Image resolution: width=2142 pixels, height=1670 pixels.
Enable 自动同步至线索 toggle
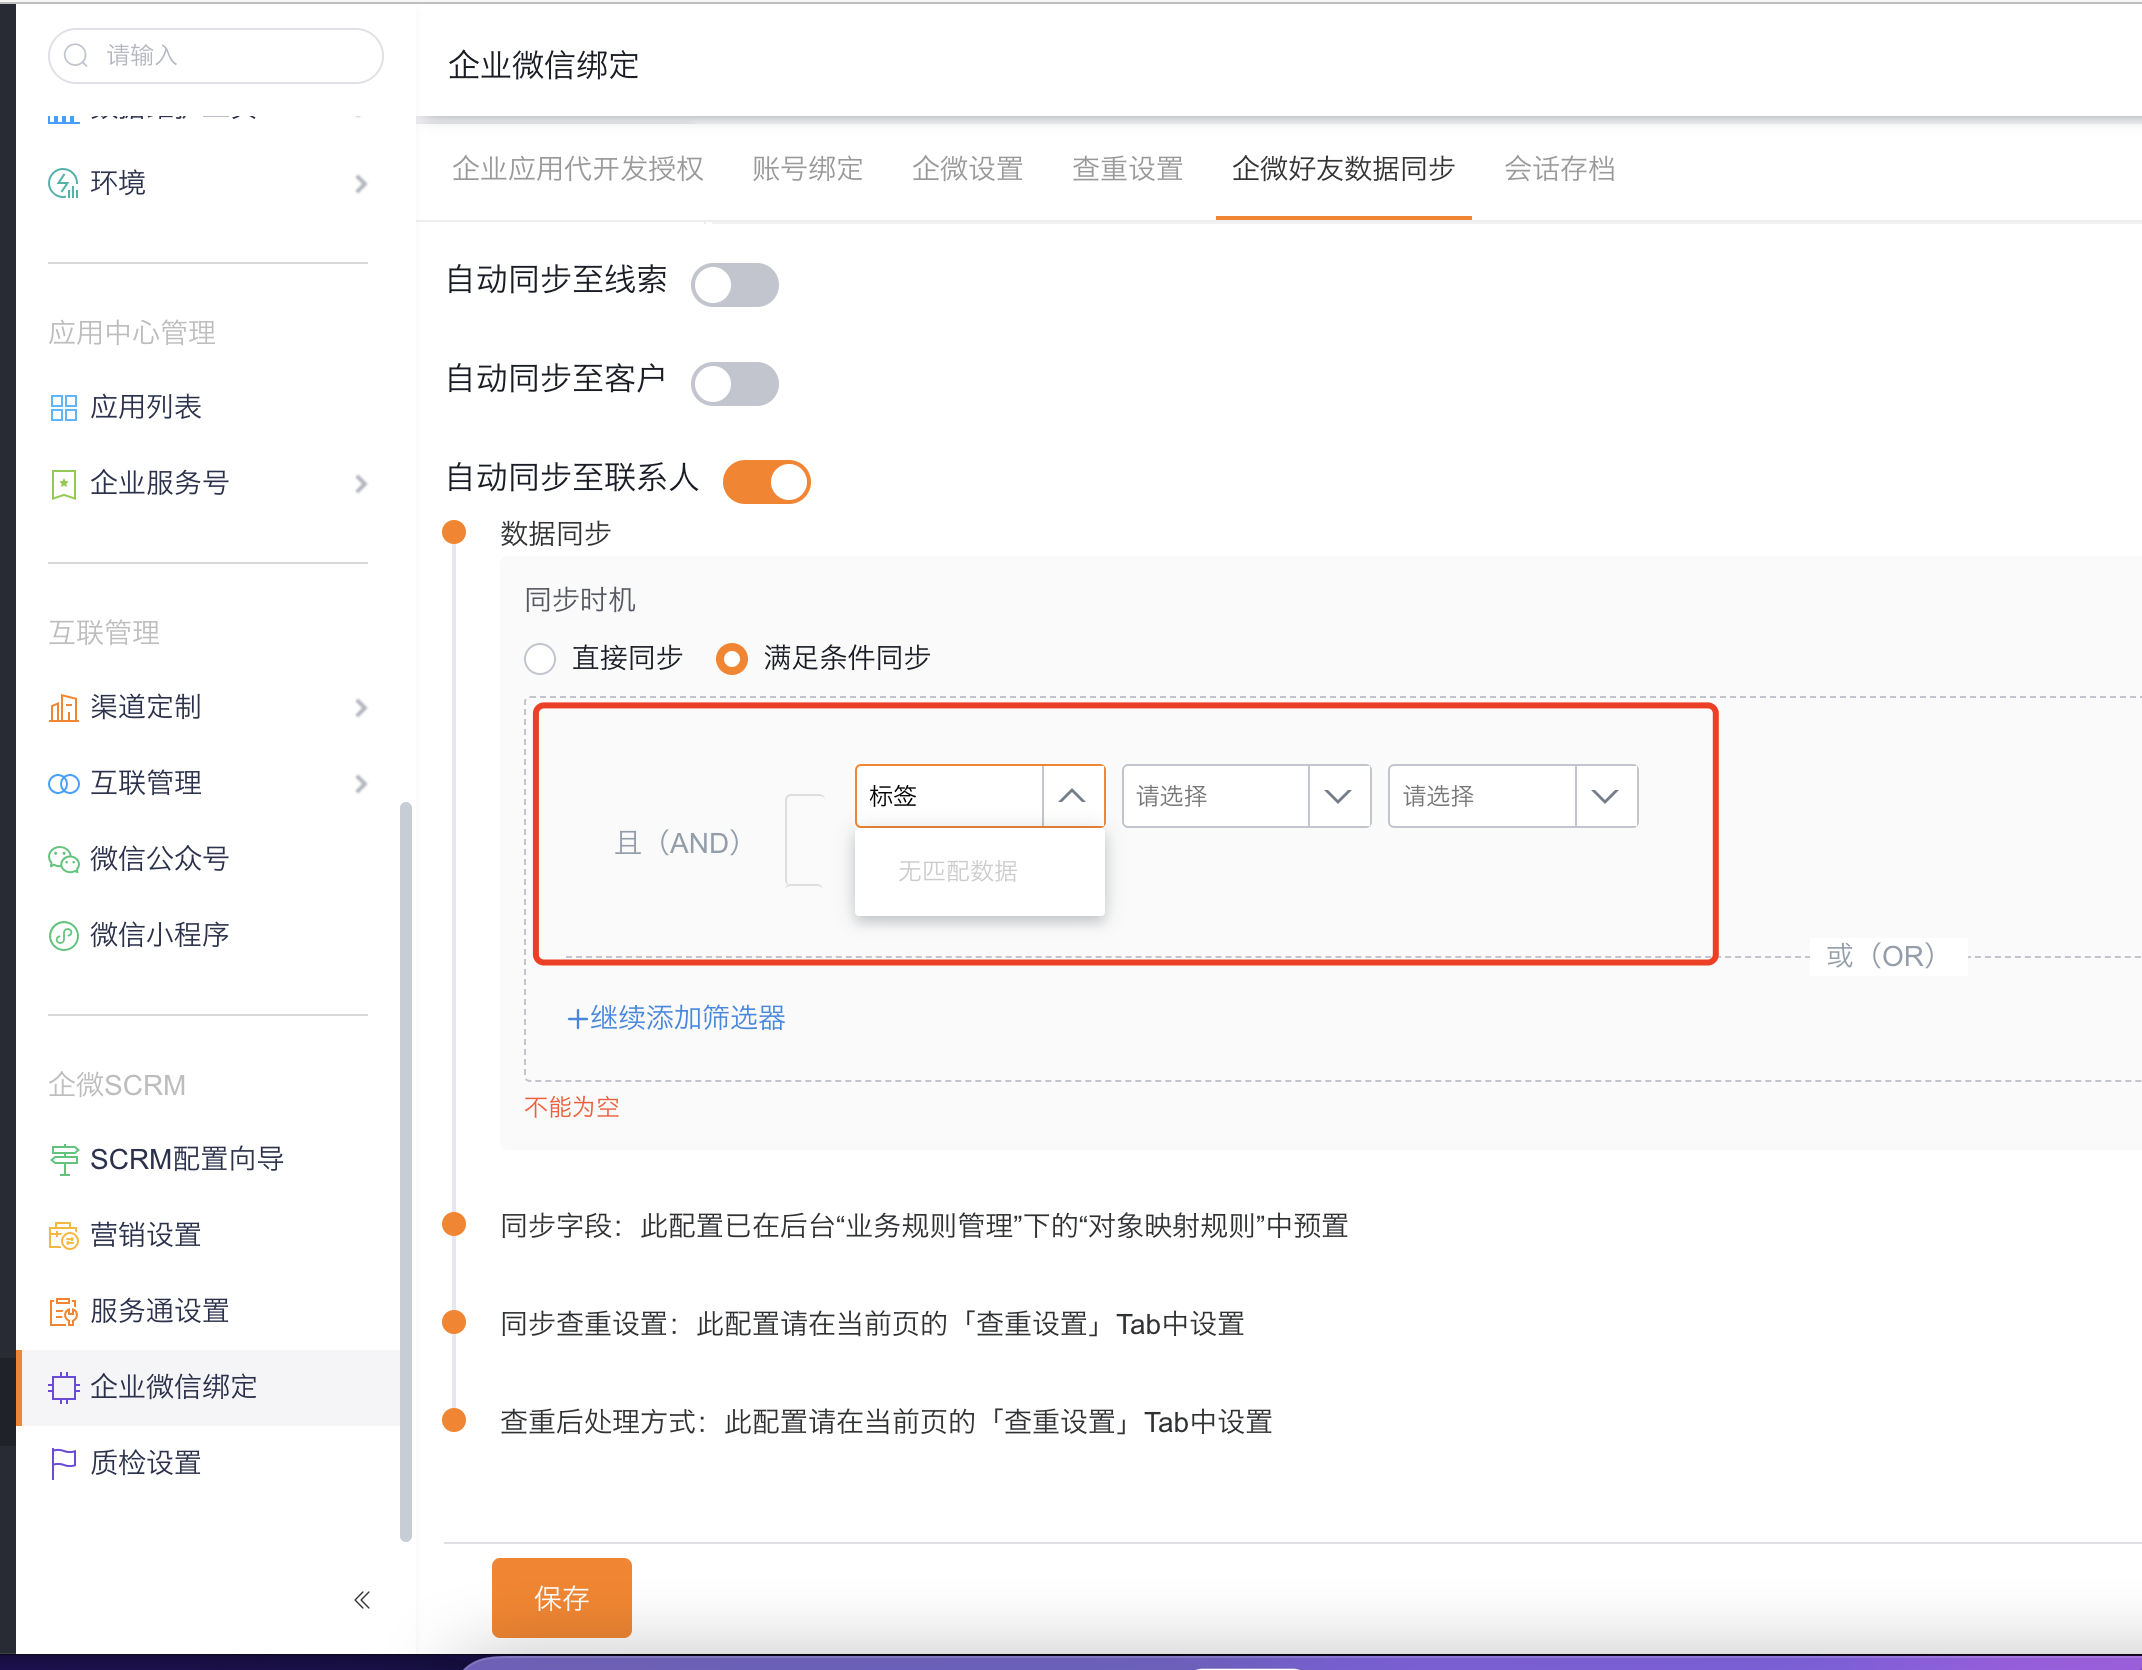coord(735,284)
